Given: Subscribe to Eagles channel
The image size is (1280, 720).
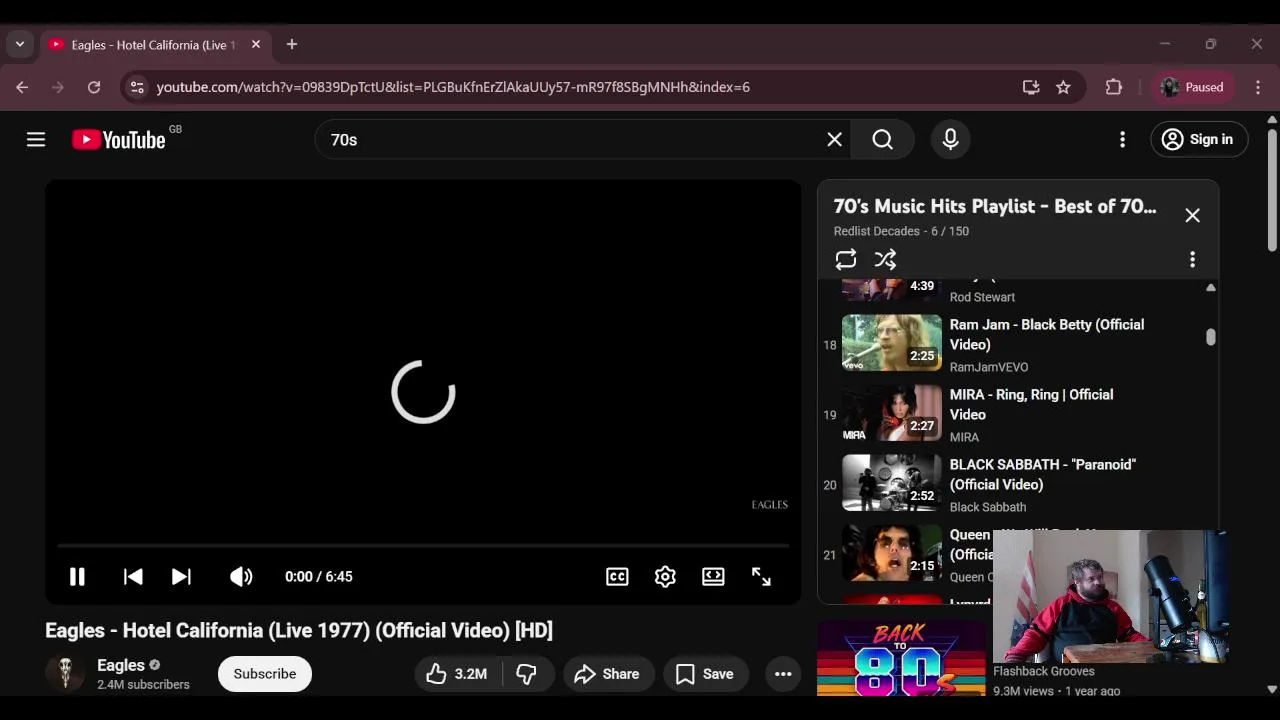Looking at the screenshot, I should (x=265, y=674).
